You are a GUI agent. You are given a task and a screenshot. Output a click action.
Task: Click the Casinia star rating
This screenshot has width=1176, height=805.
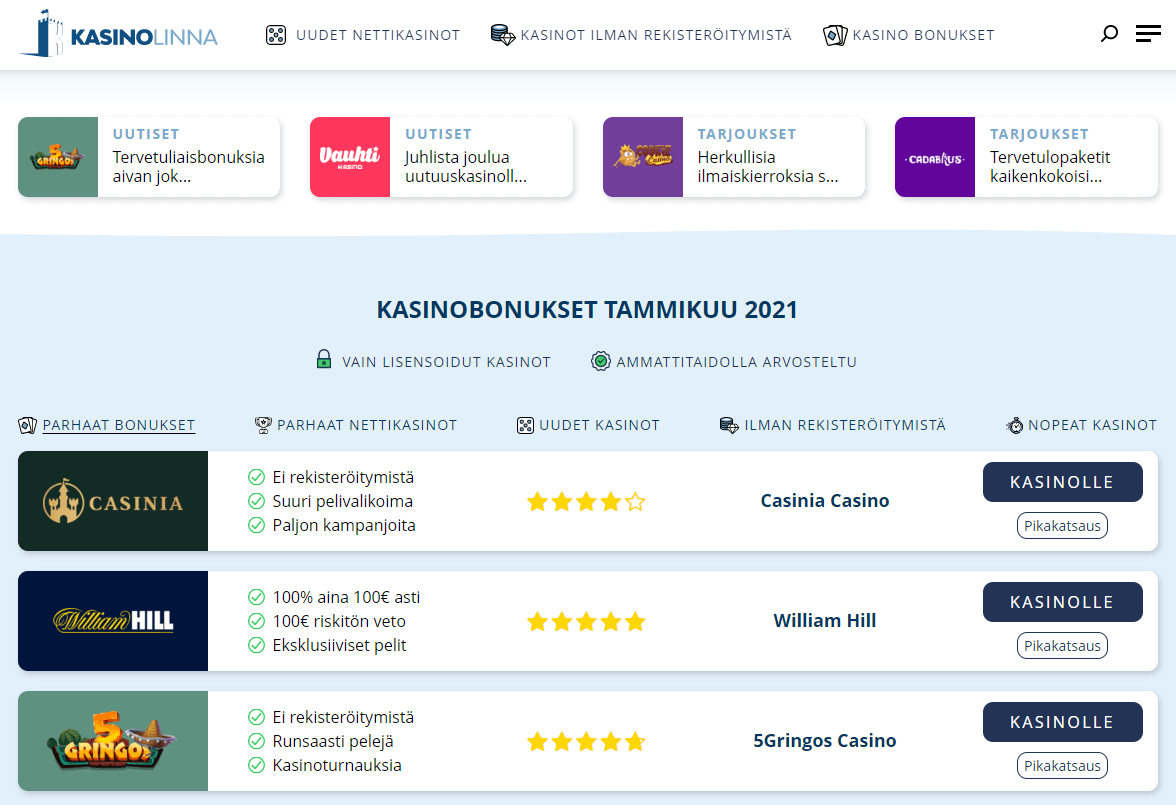click(x=586, y=501)
